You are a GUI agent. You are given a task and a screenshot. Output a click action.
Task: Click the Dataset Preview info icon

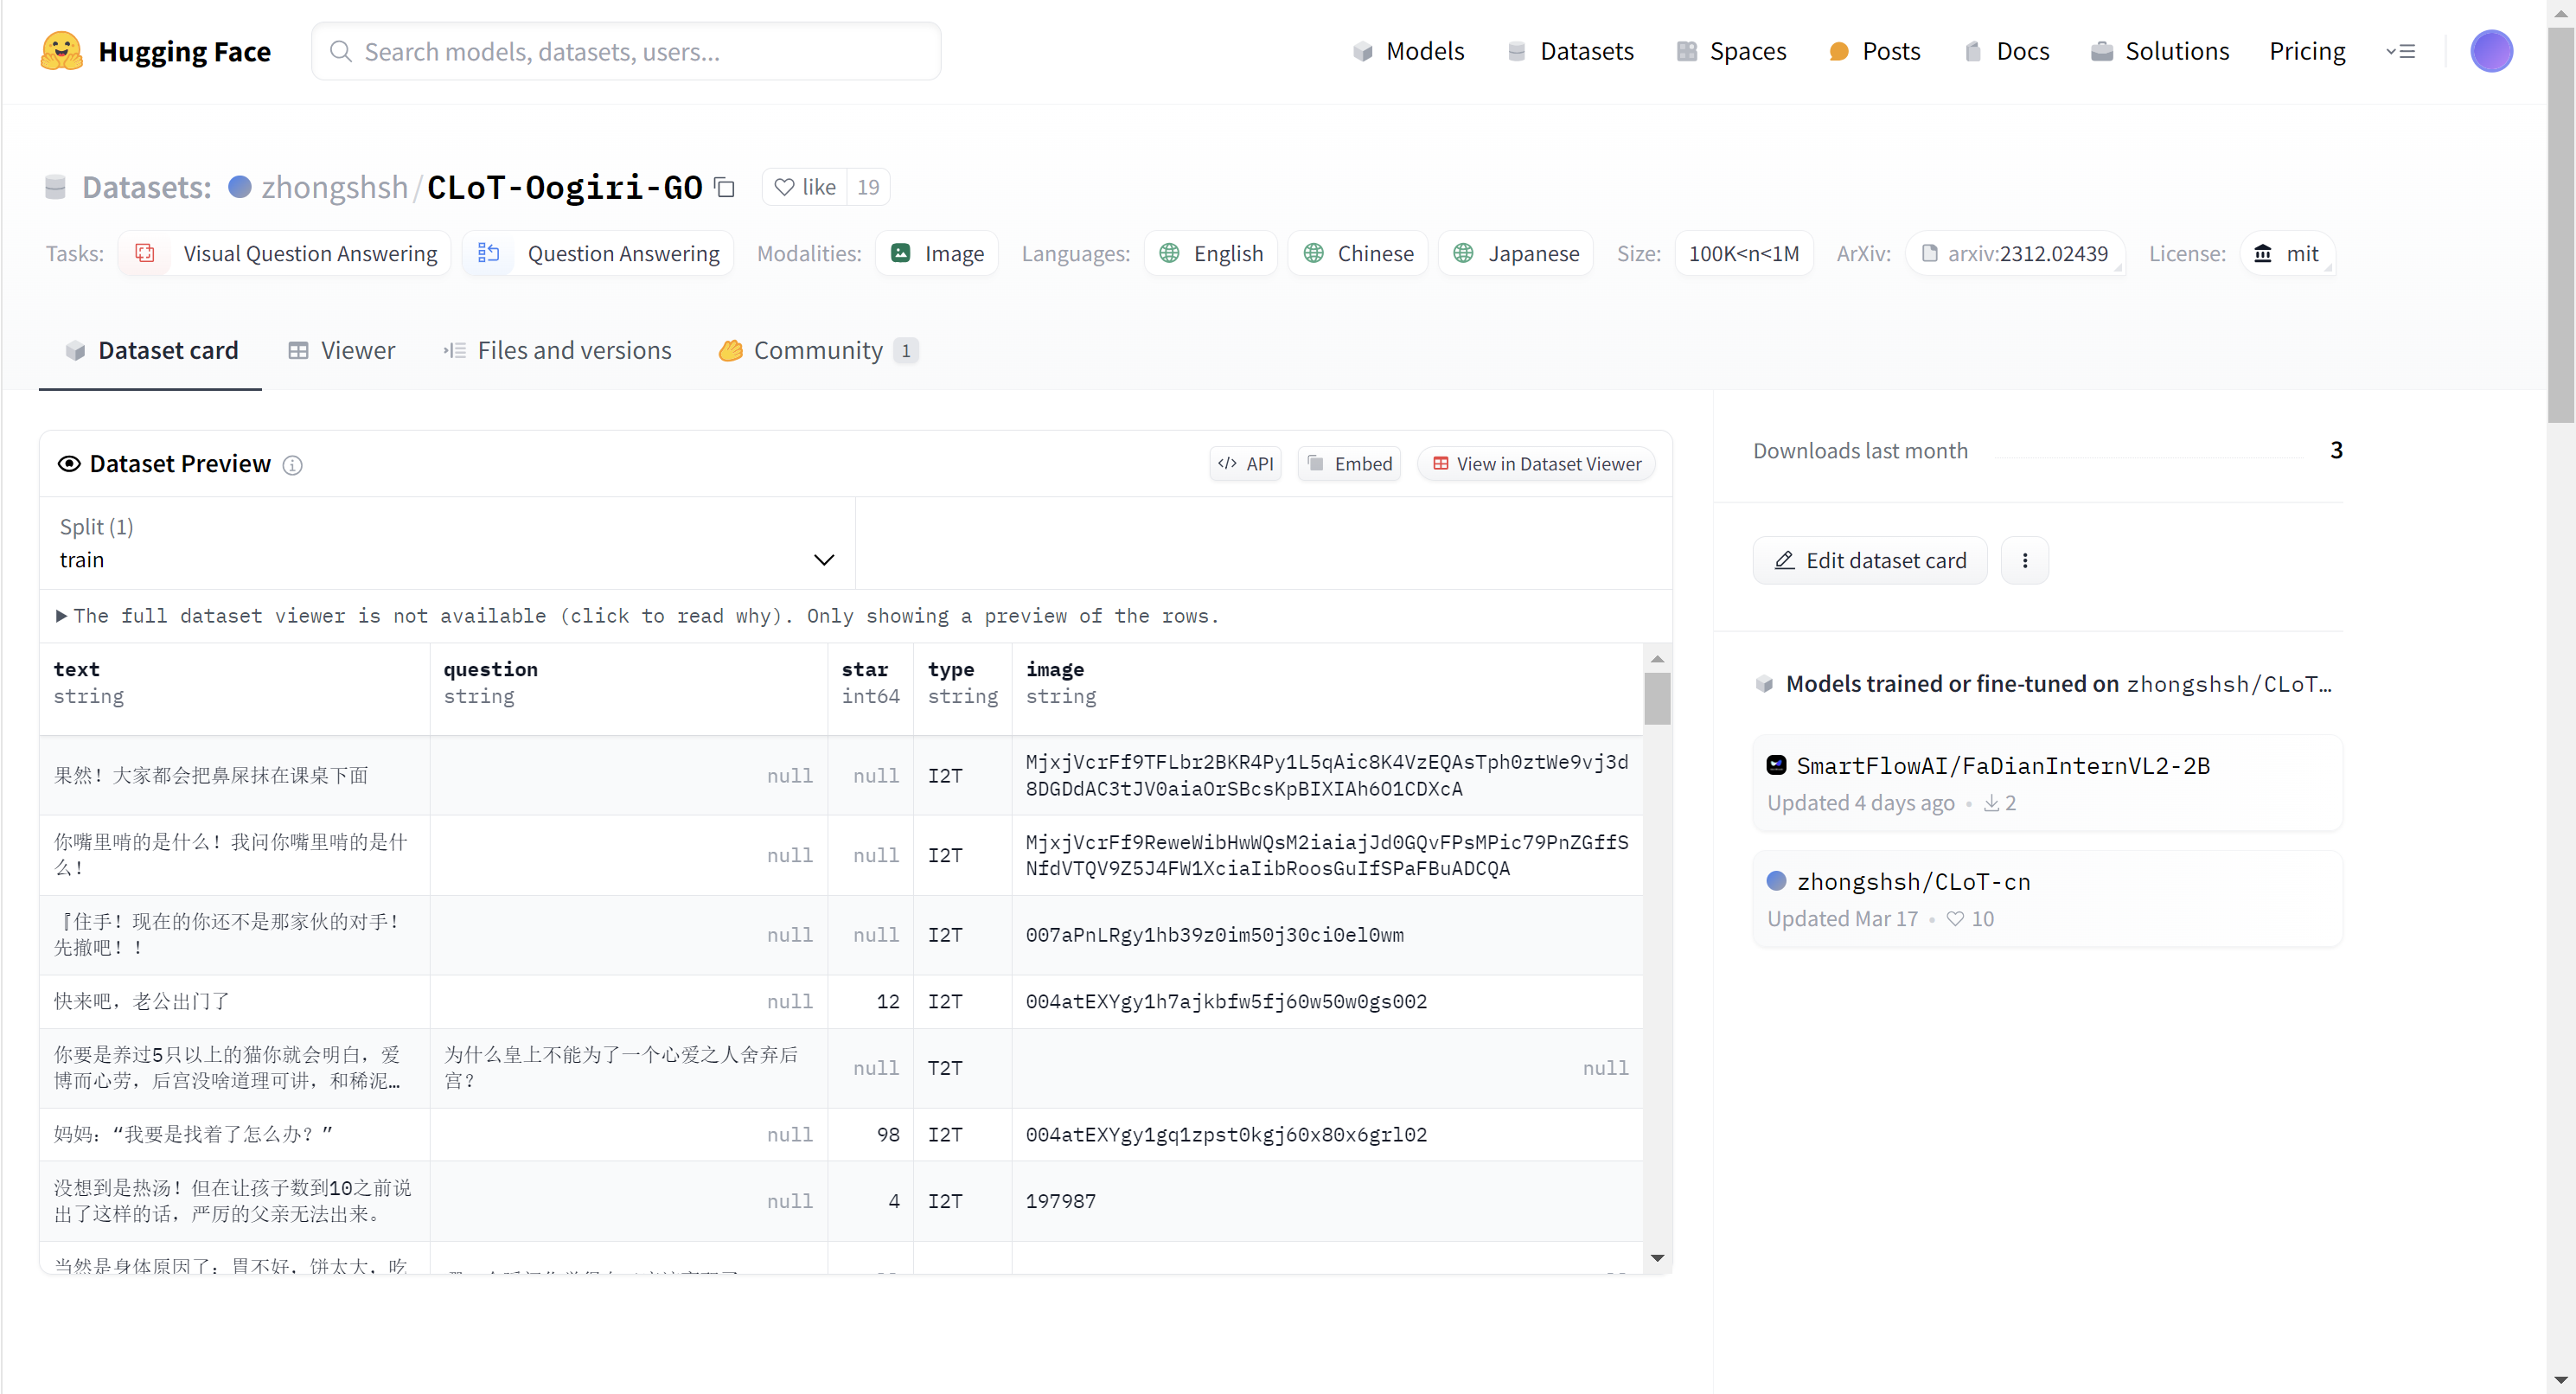pyautogui.click(x=292, y=465)
